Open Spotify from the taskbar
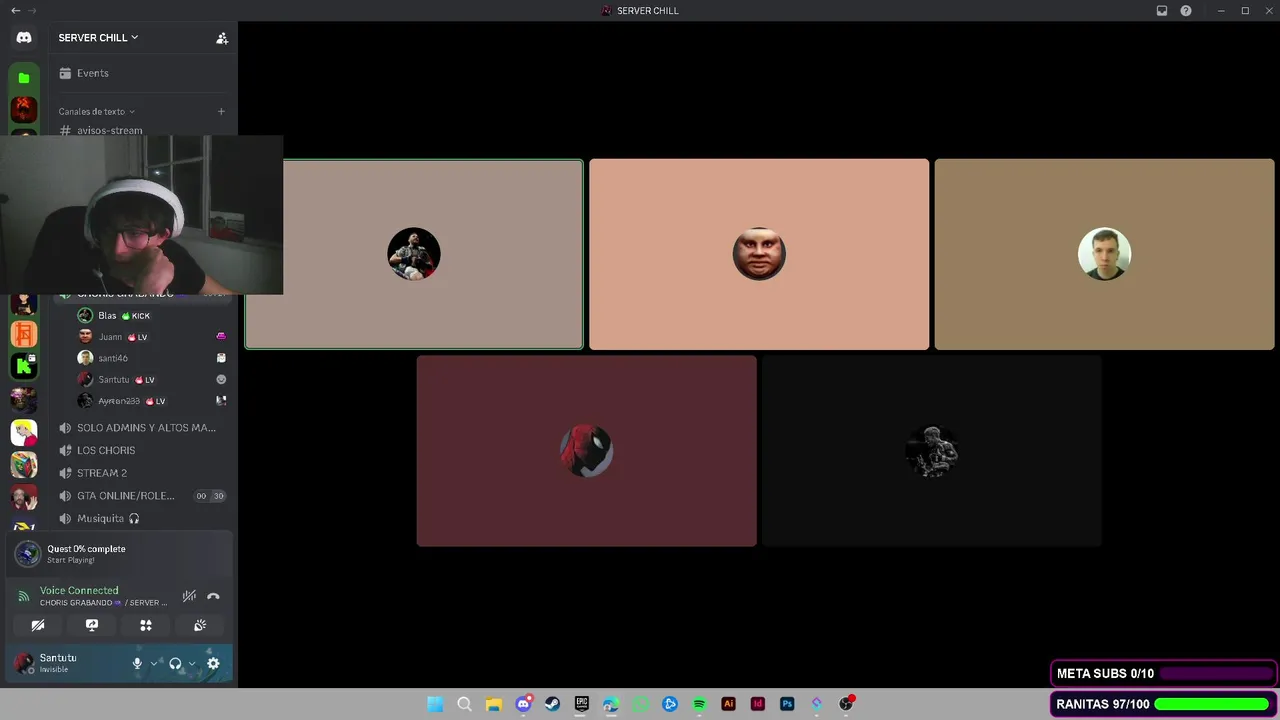 pos(699,704)
